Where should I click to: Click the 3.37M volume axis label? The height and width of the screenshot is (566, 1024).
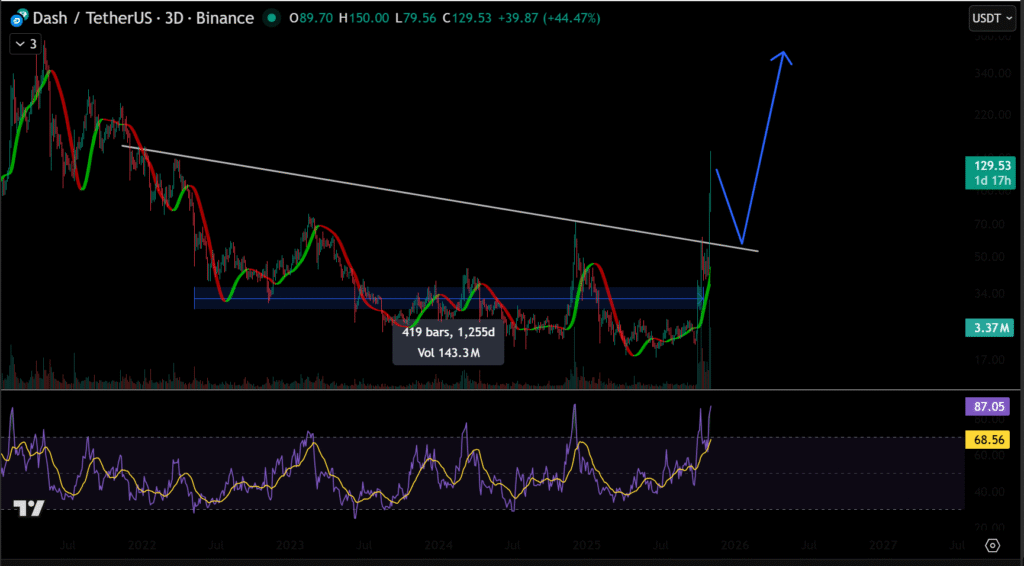click(x=990, y=327)
